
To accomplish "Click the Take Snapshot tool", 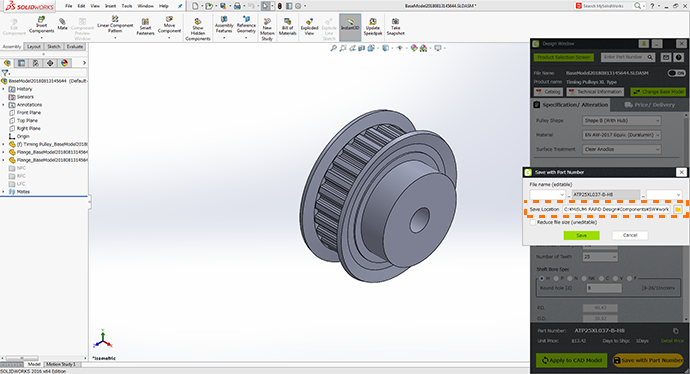I will coord(396,27).
